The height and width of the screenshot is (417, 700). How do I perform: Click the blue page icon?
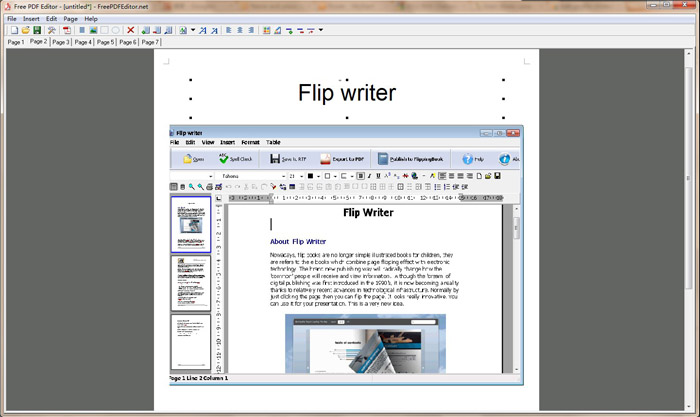point(168,30)
